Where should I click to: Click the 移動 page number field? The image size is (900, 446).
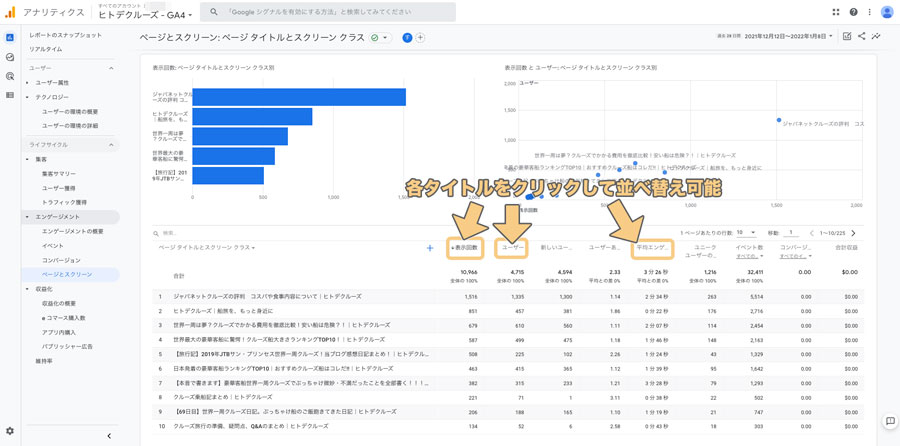tap(791, 233)
